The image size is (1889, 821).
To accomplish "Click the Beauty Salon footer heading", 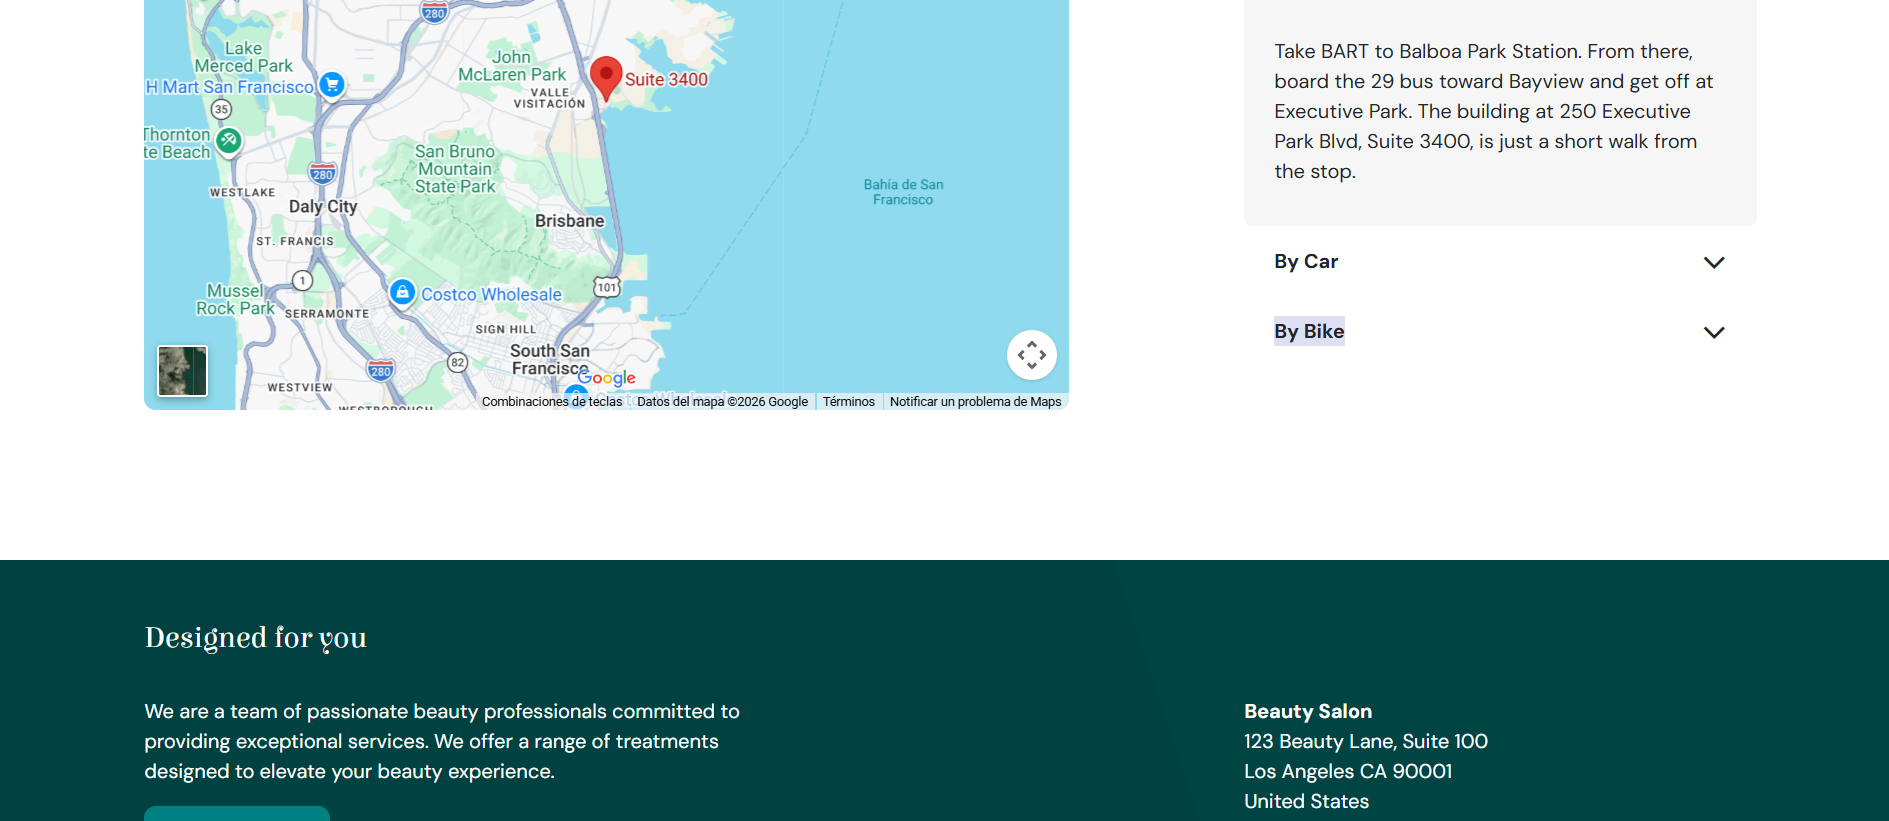I will pyautogui.click(x=1308, y=711).
